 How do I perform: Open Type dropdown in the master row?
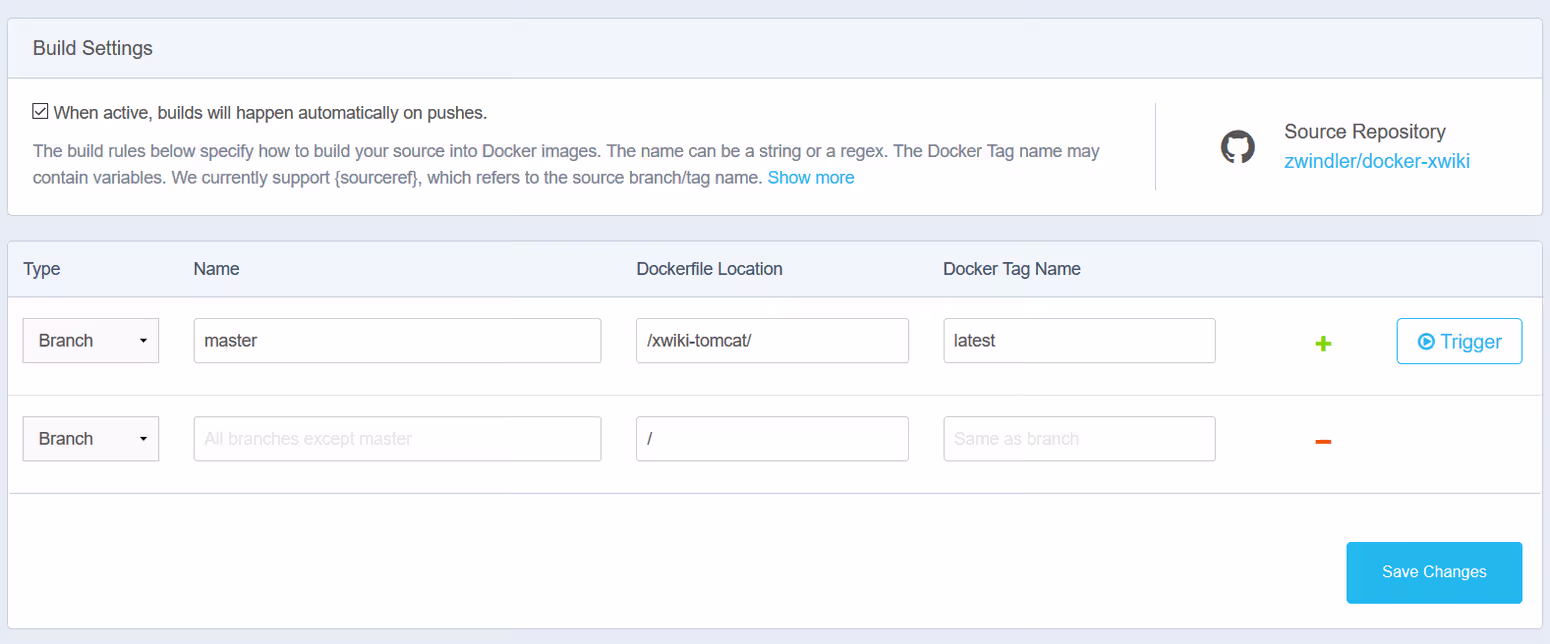[x=91, y=341]
